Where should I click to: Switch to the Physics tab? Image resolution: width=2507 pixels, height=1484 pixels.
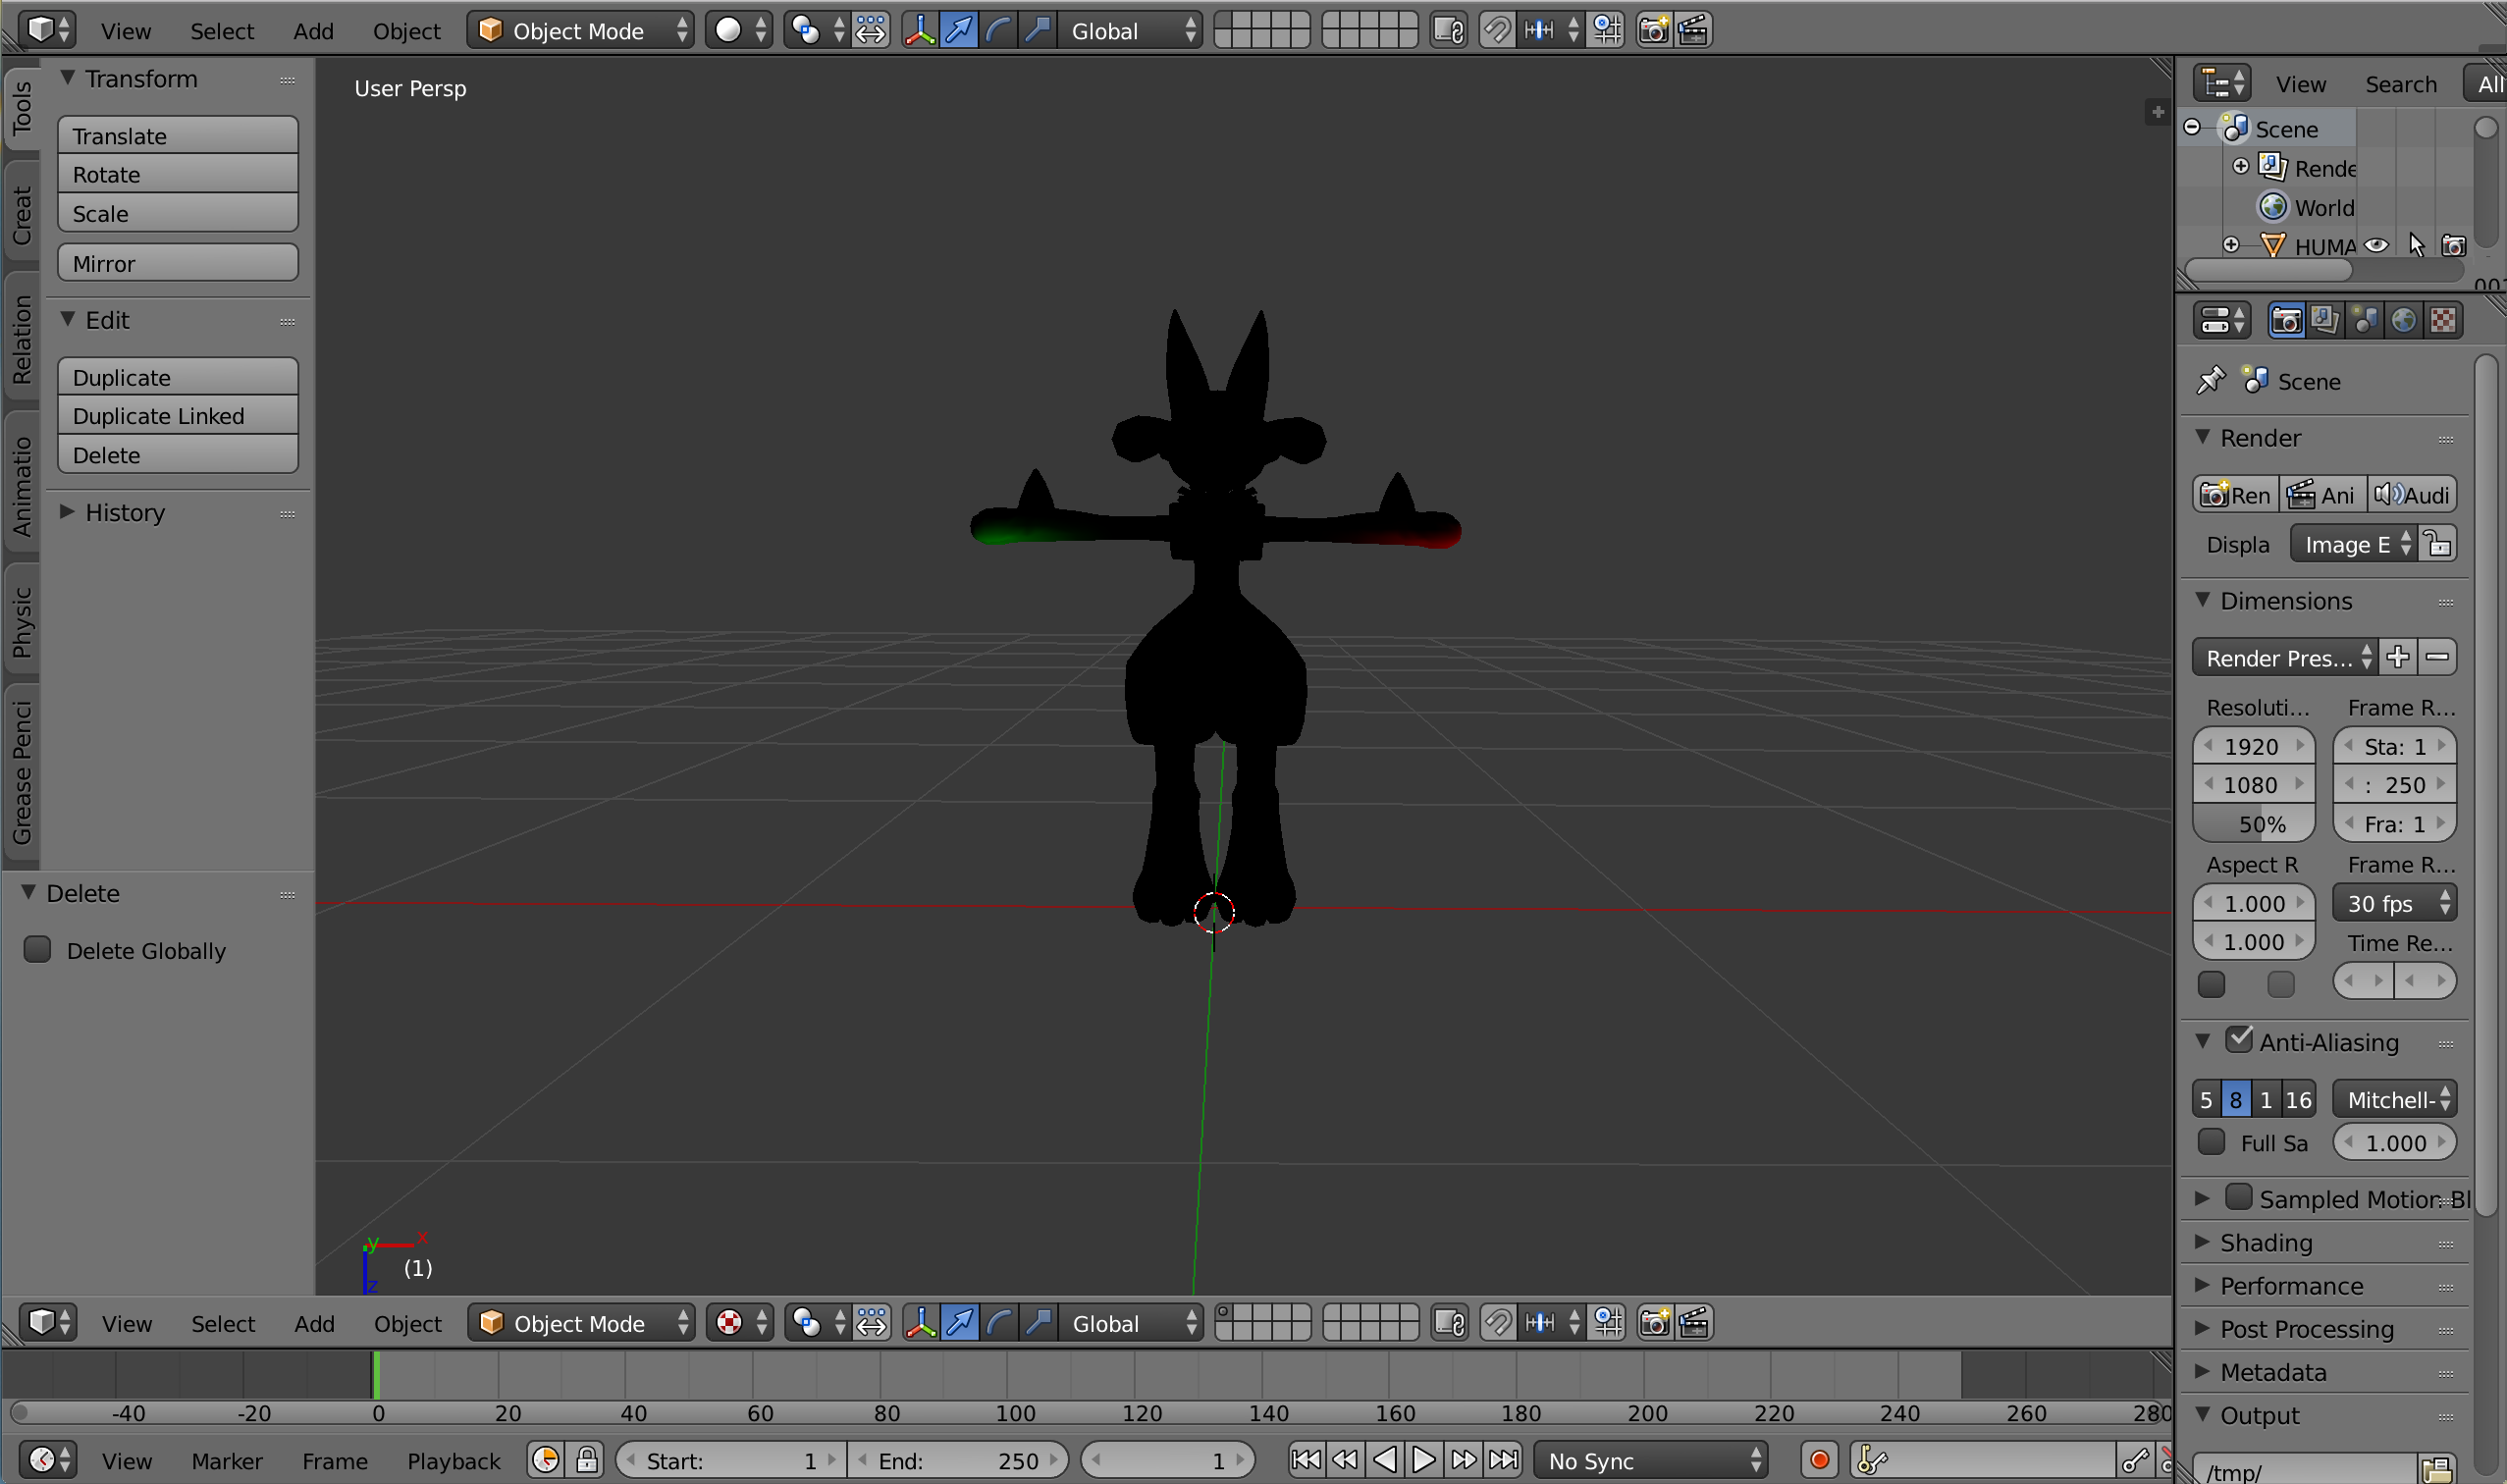[x=22, y=621]
